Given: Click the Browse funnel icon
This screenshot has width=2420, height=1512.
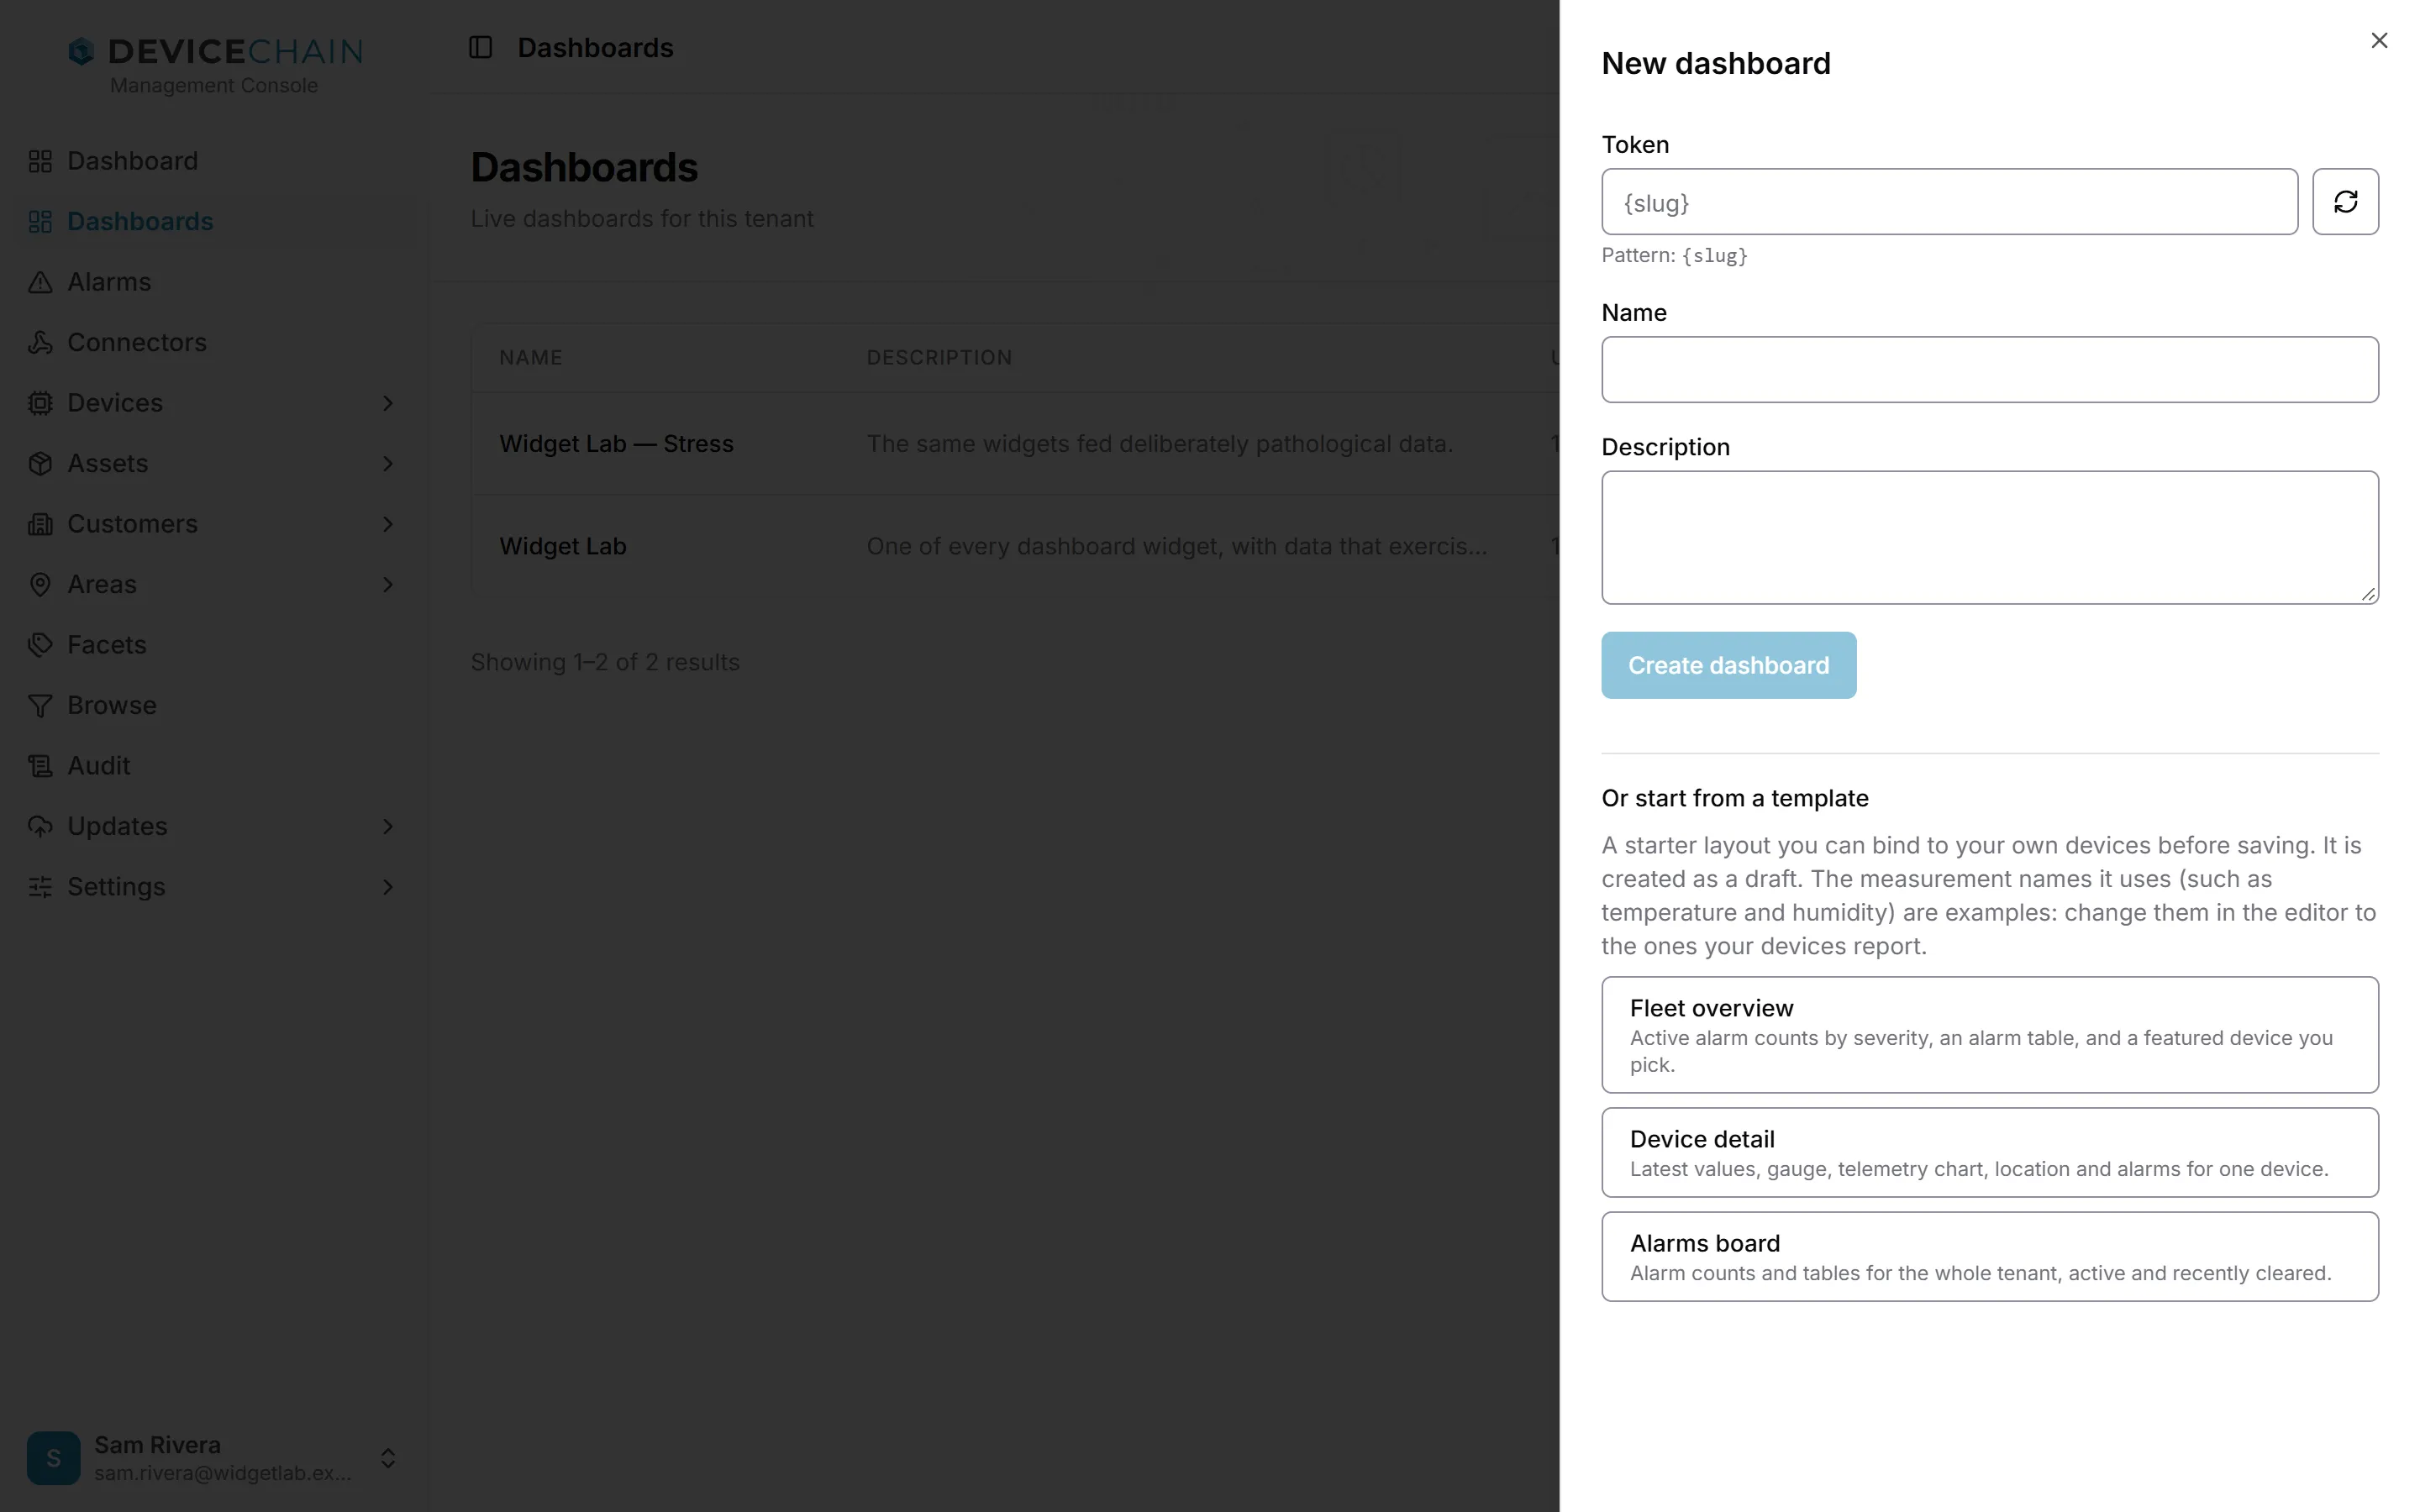Looking at the screenshot, I should tap(40, 705).
